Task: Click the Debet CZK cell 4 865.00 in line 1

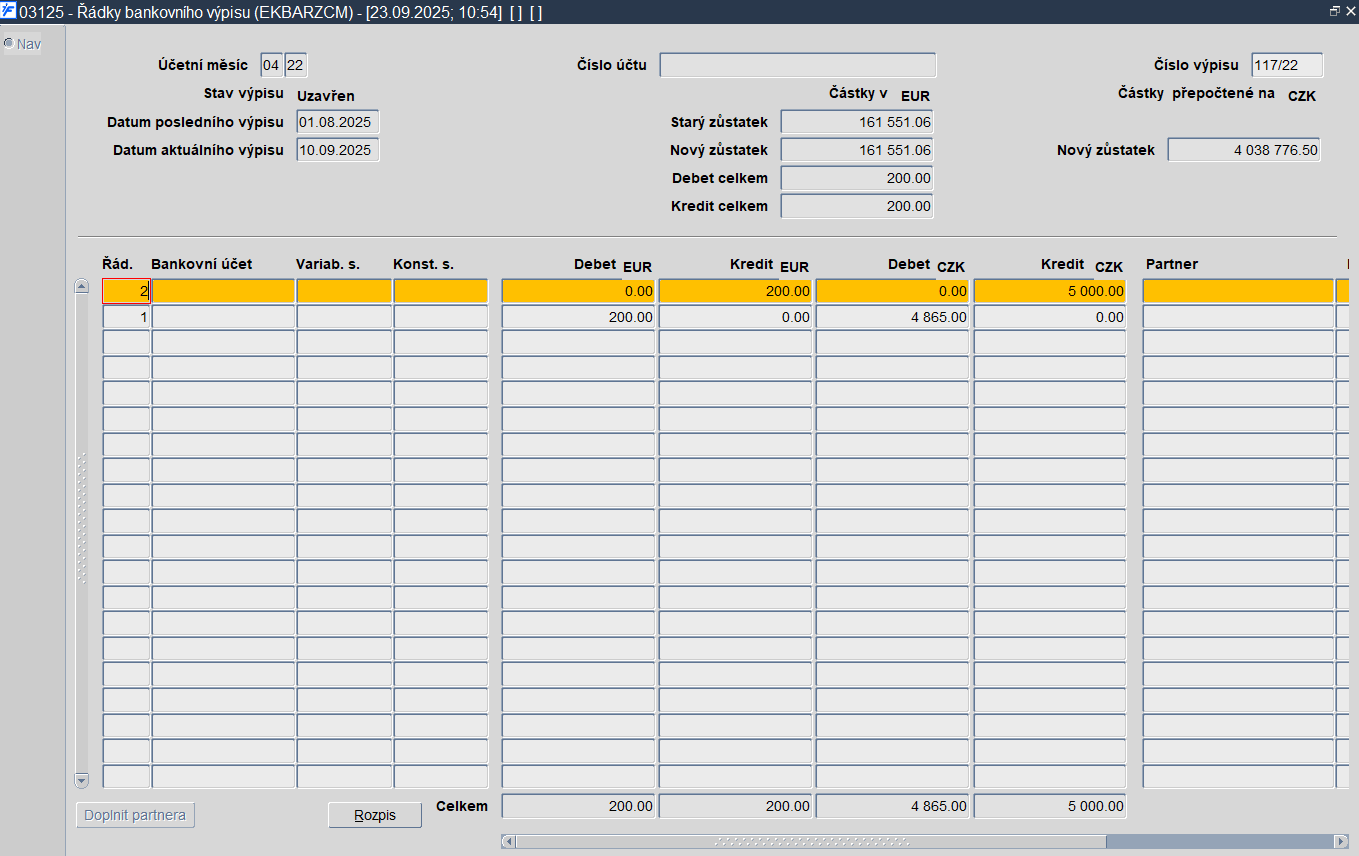Action: point(893,317)
